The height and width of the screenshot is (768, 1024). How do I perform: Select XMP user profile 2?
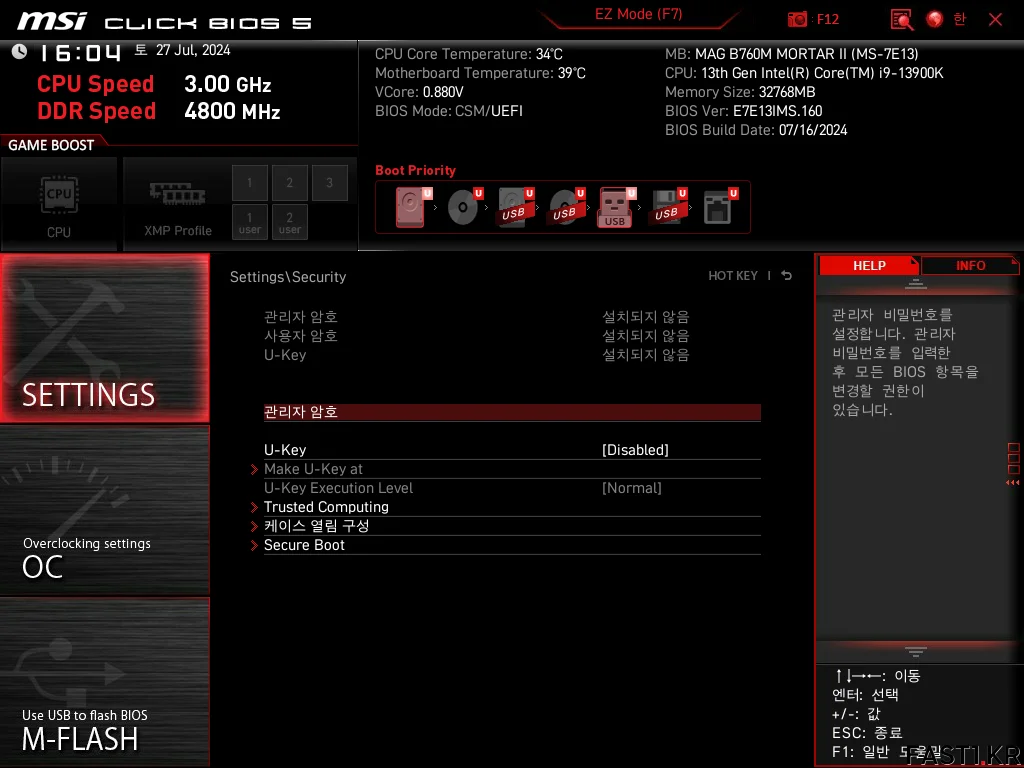coord(289,223)
